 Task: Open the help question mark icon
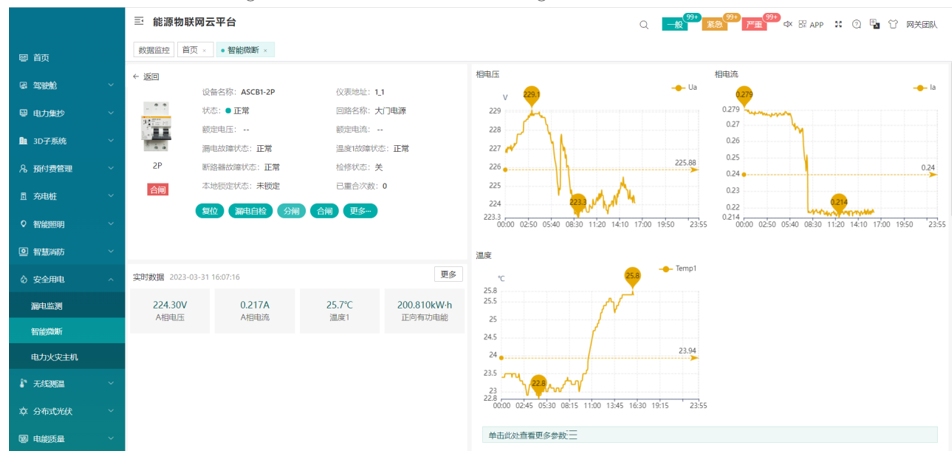tap(857, 24)
